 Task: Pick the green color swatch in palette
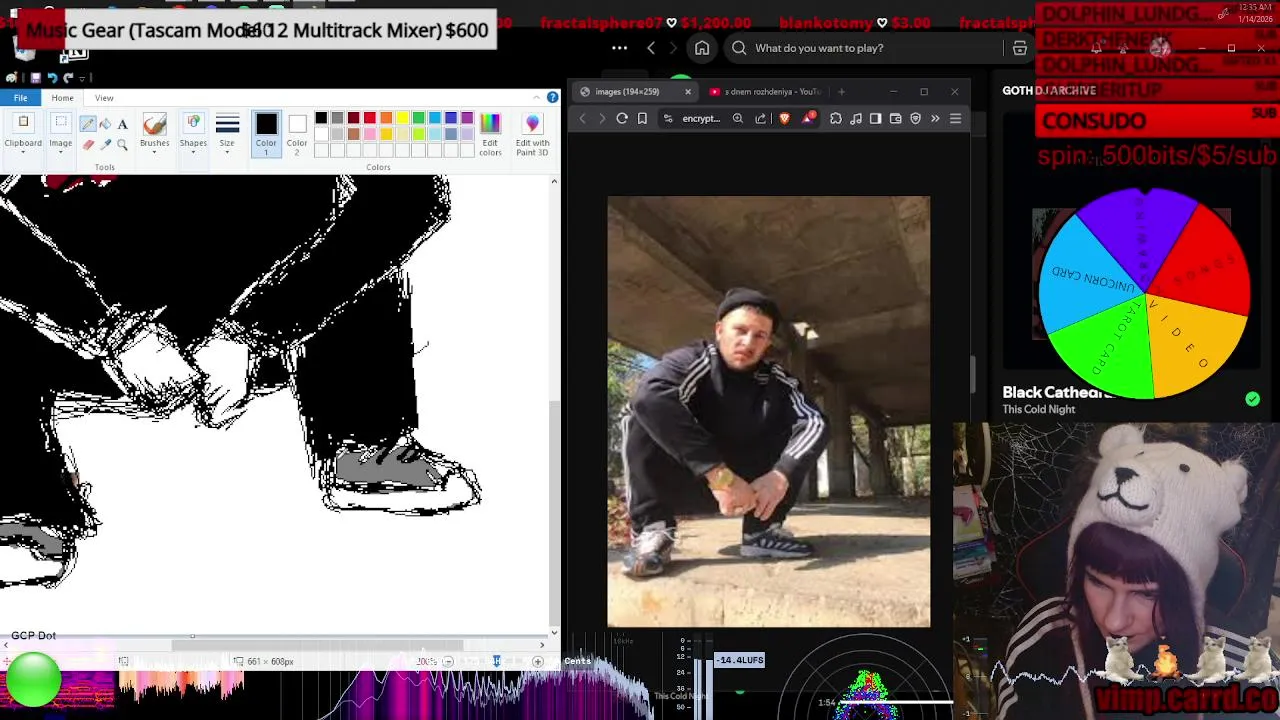coord(418,118)
